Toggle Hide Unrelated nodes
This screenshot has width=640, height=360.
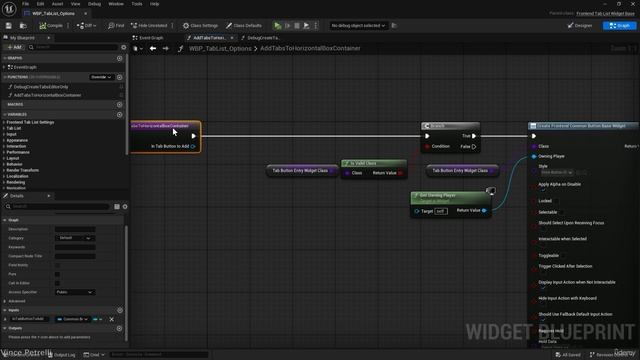149,26
